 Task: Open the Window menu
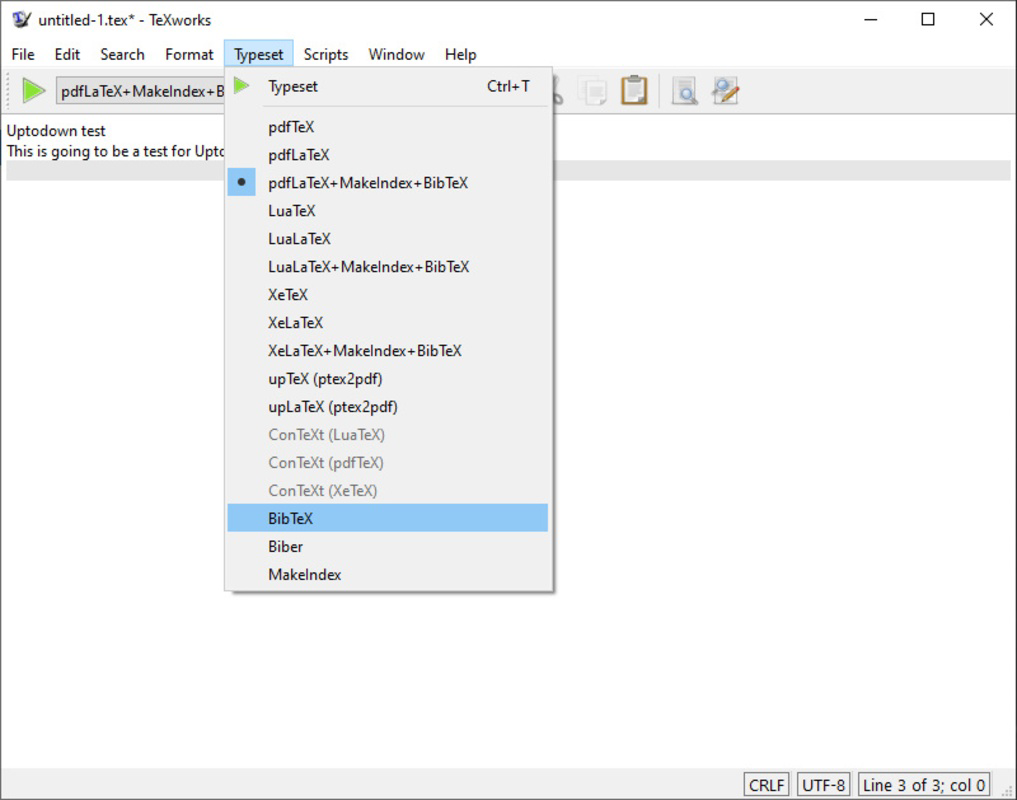(396, 55)
